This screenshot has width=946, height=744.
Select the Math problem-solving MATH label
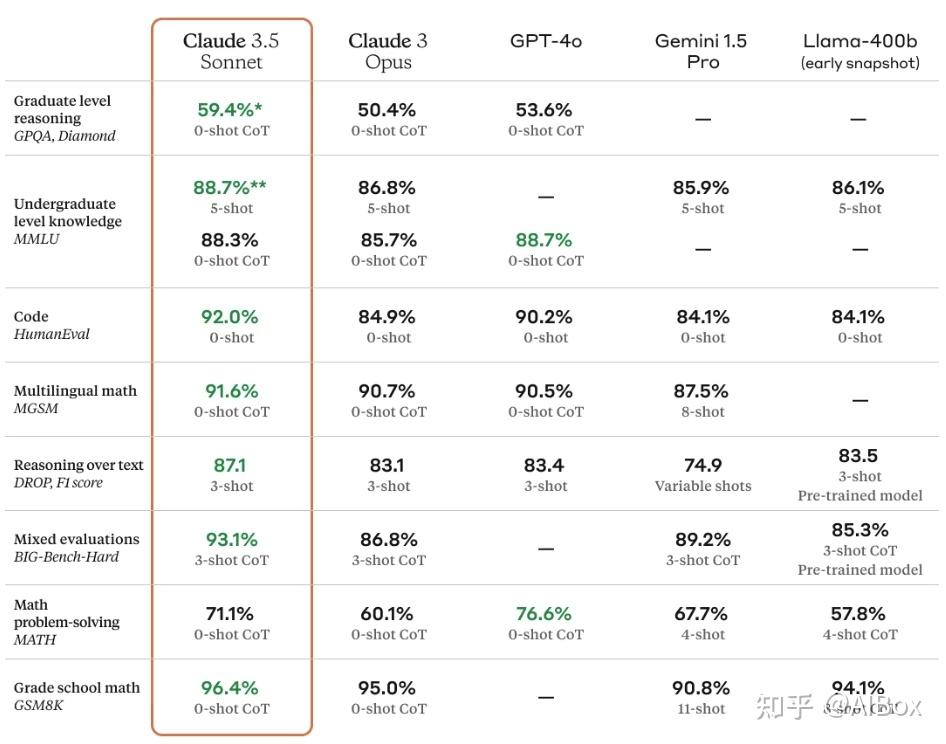pos(66,622)
